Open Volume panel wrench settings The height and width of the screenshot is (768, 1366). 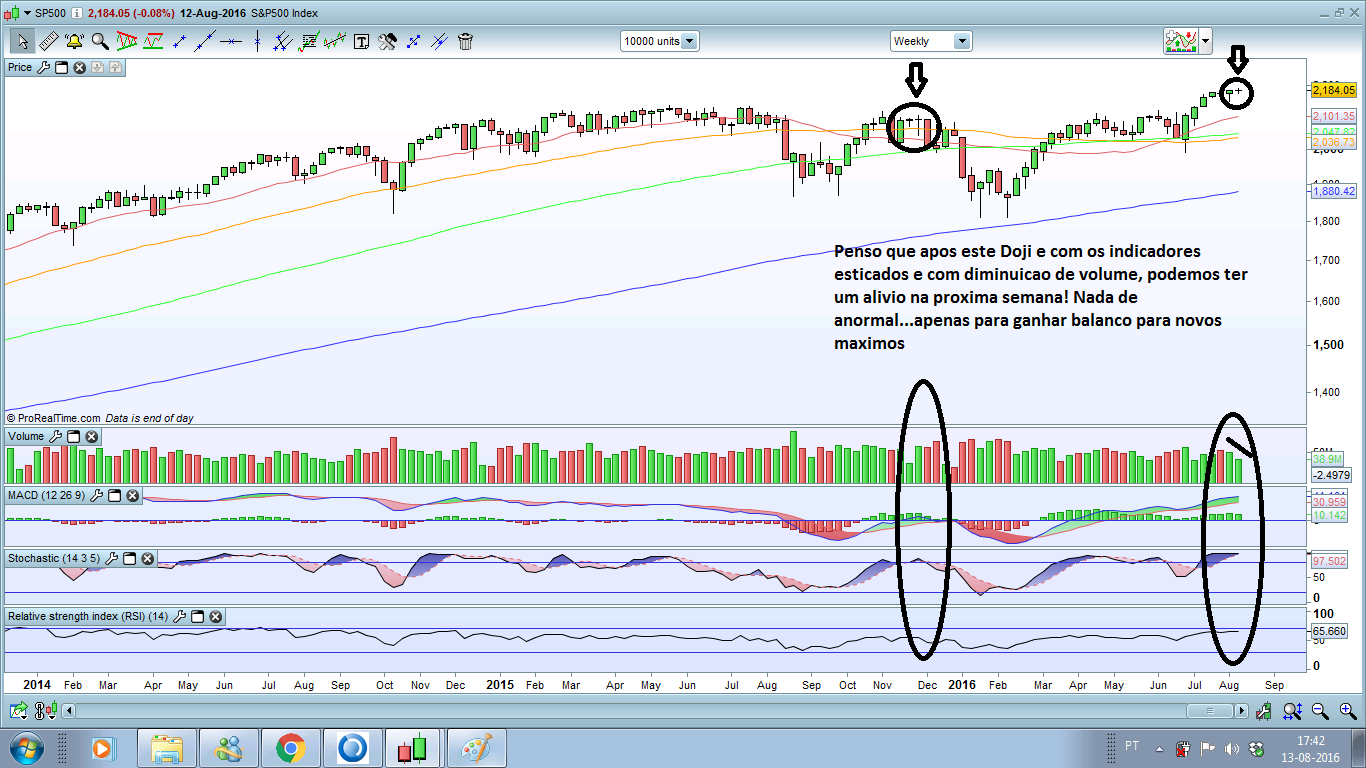[x=54, y=437]
